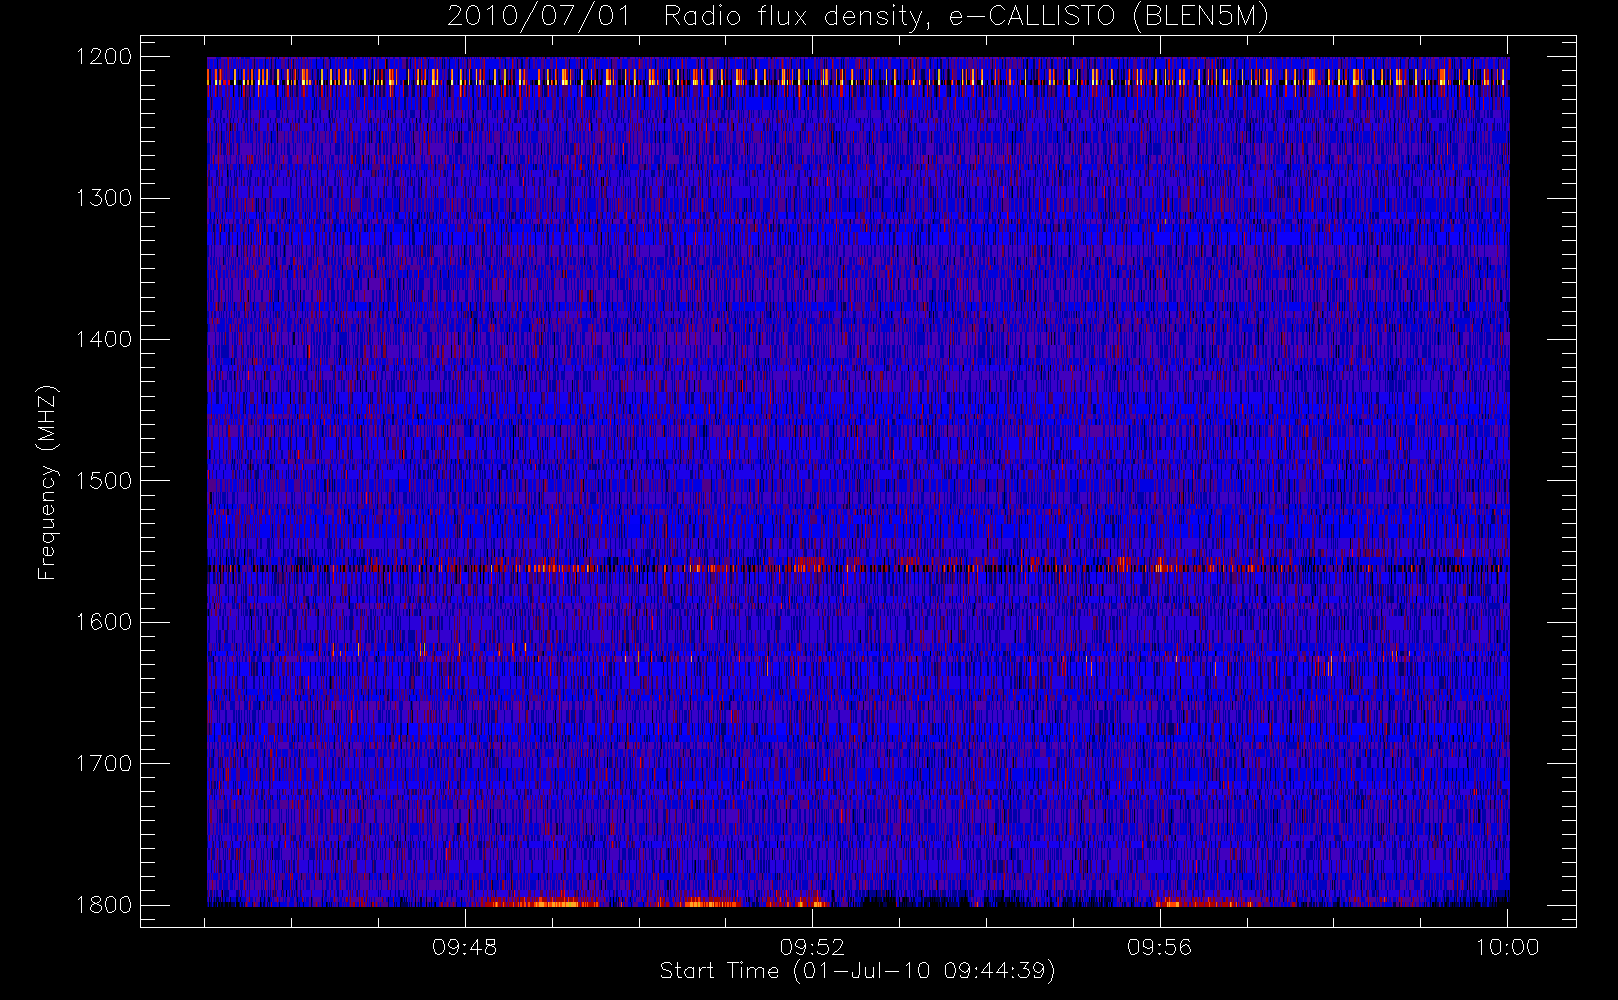
Task: Select the 1500 frequency axis label
Action: click(104, 480)
